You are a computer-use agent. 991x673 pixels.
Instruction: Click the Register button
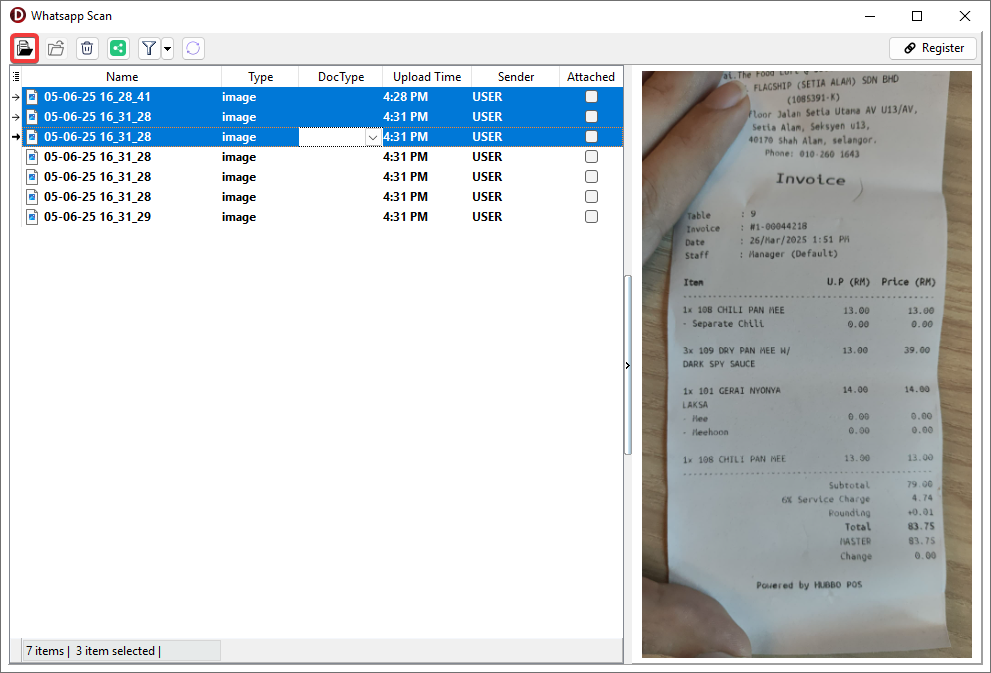click(933, 48)
